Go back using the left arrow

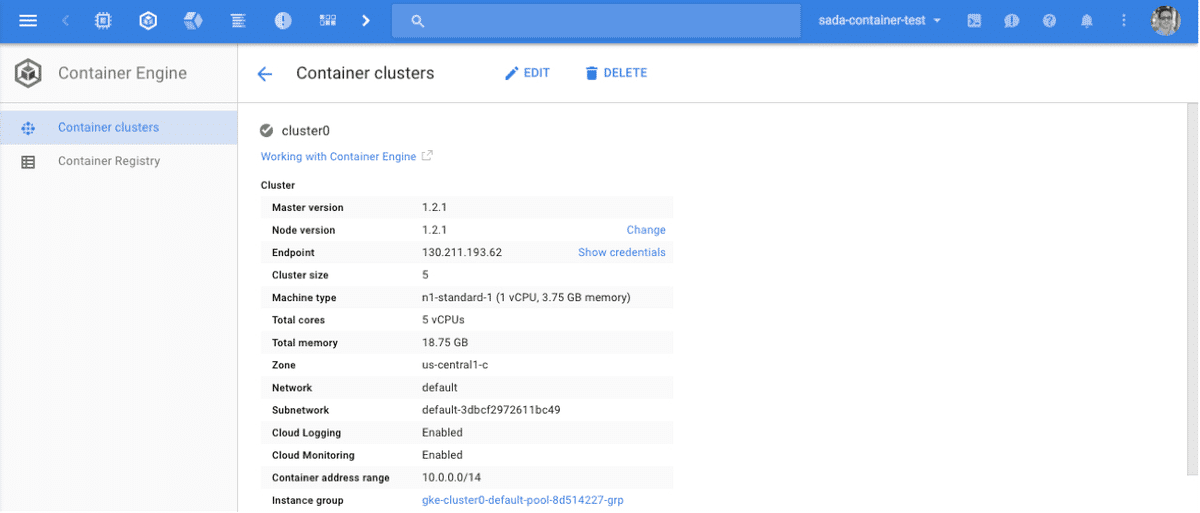click(x=264, y=73)
